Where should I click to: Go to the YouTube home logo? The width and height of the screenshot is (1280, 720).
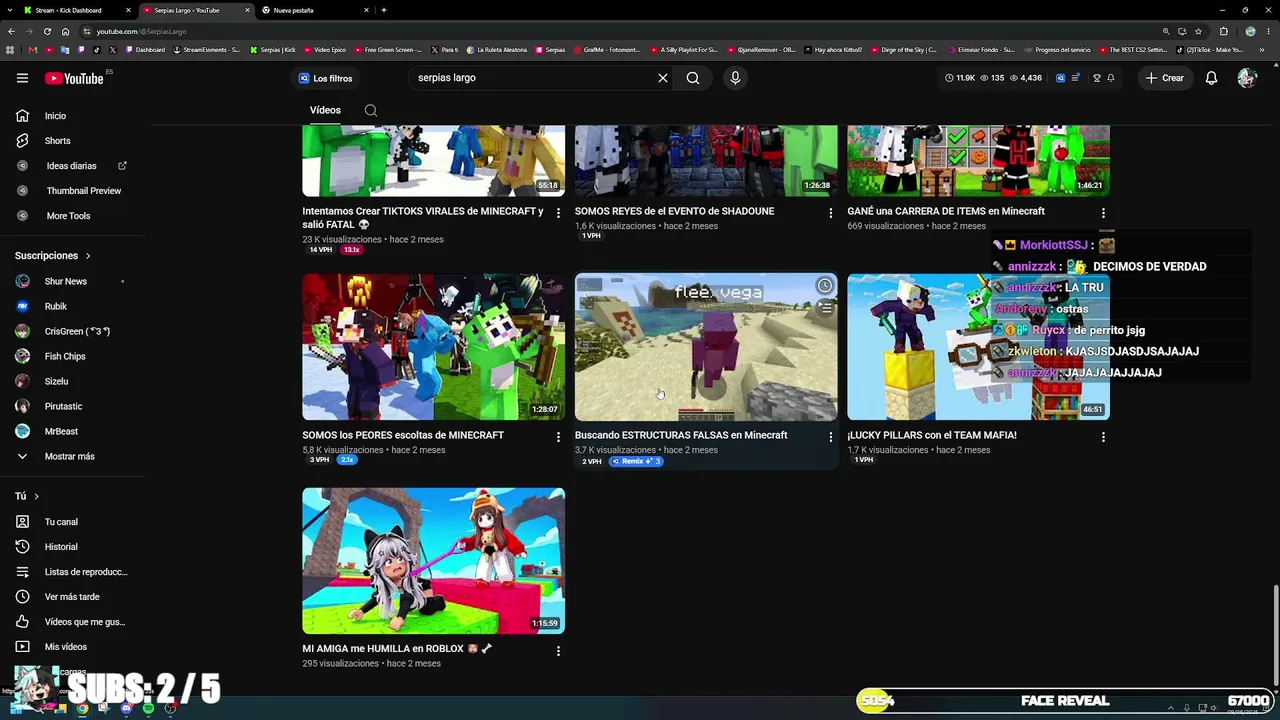pos(75,78)
